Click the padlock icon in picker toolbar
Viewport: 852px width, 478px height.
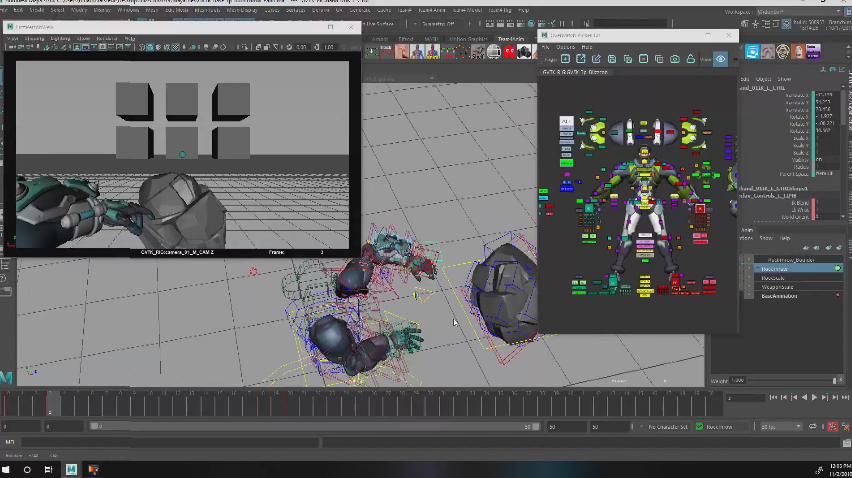[691, 59]
